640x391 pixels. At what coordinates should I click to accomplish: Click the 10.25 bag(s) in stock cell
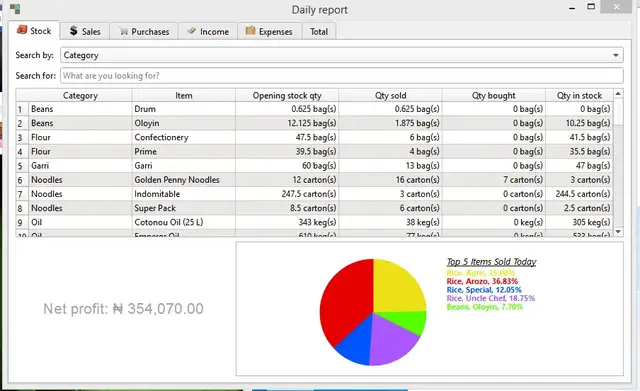click(579, 123)
